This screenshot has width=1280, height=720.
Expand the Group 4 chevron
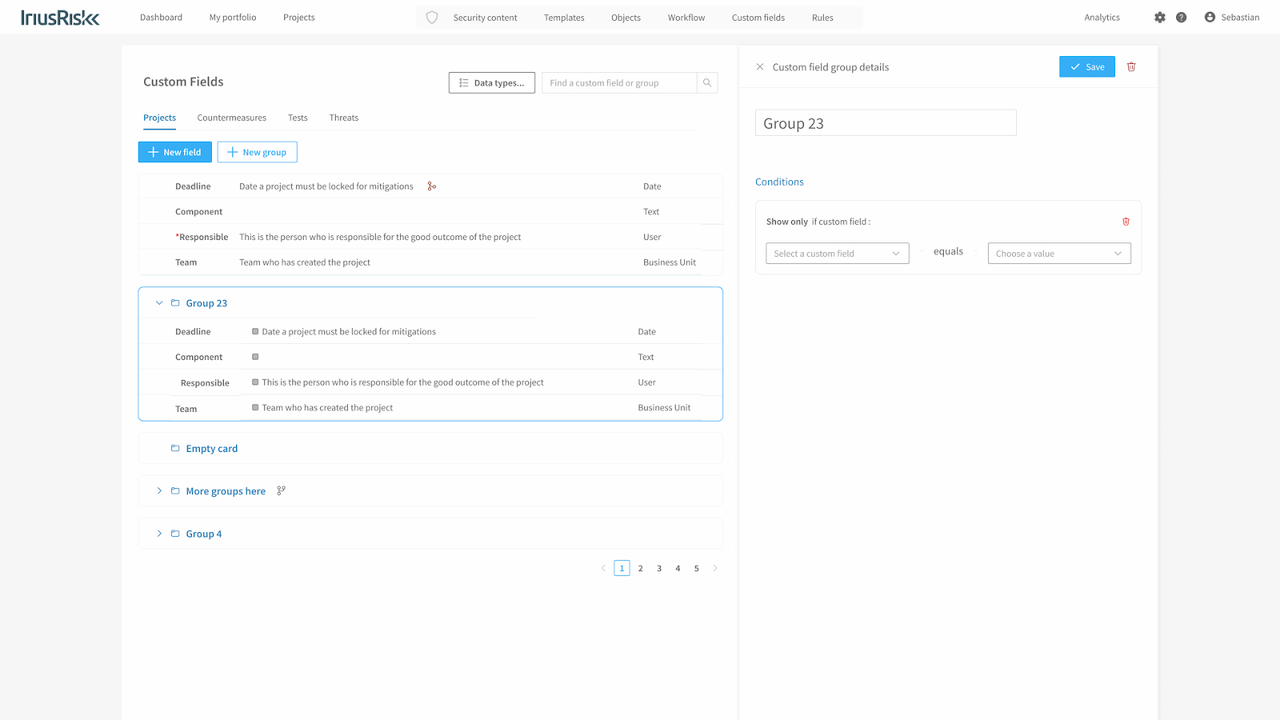tap(159, 534)
